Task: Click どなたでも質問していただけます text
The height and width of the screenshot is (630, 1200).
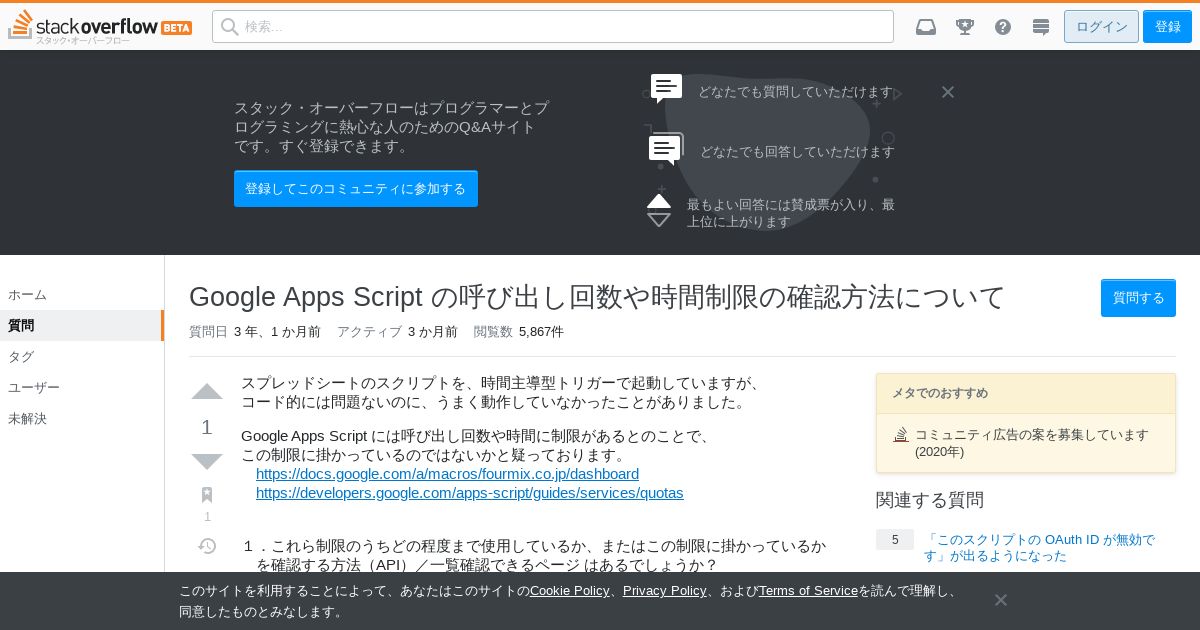Action: click(x=795, y=92)
